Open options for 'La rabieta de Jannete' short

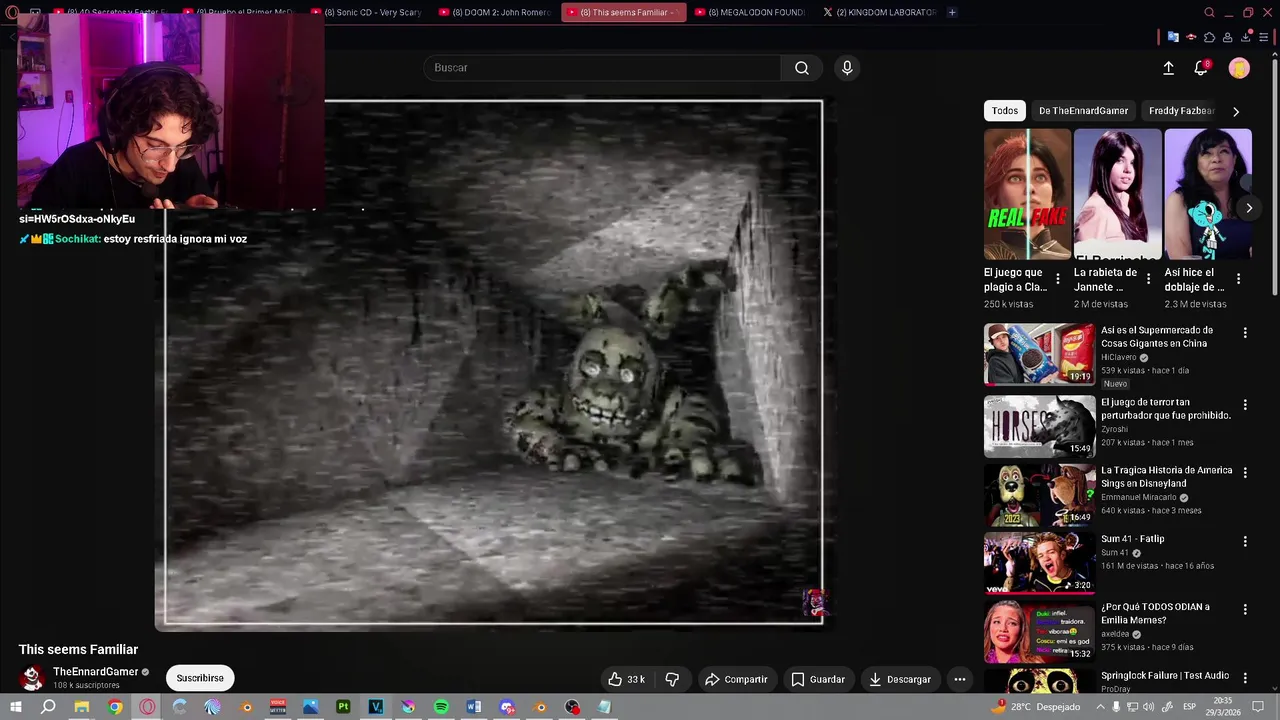pyautogui.click(x=1148, y=279)
